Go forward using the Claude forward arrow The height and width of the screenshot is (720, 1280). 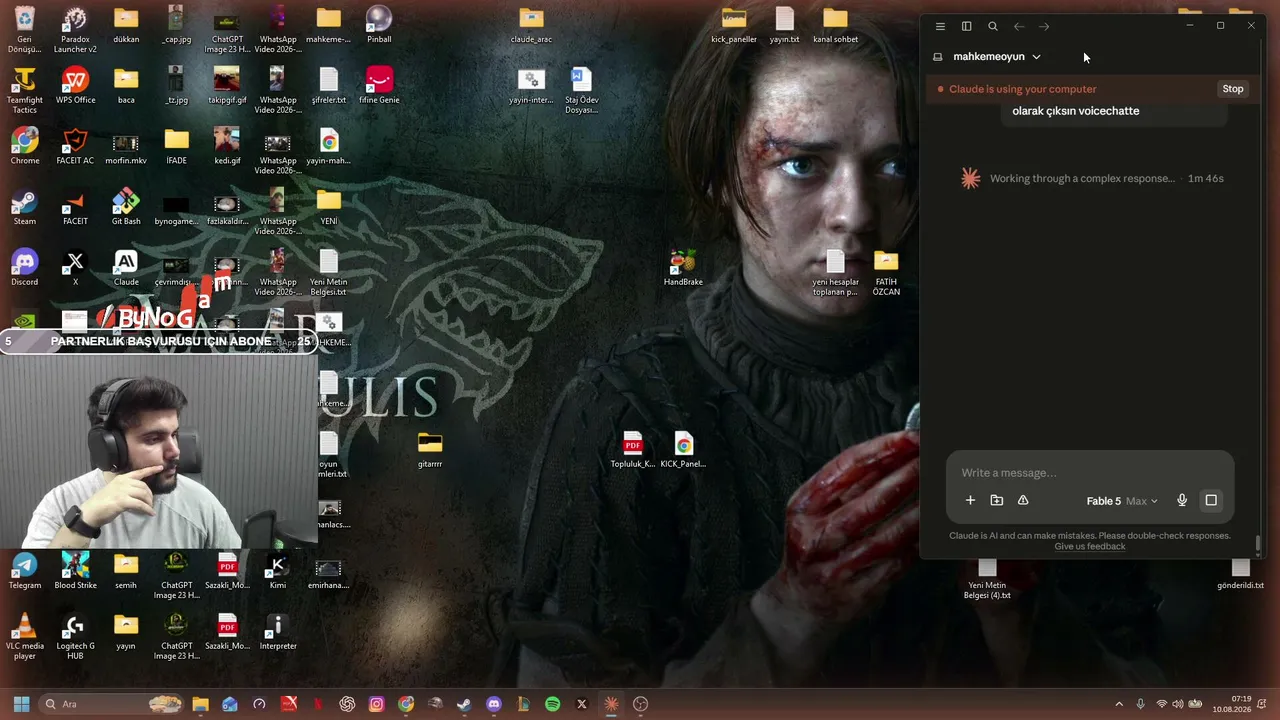[x=1044, y=27]
